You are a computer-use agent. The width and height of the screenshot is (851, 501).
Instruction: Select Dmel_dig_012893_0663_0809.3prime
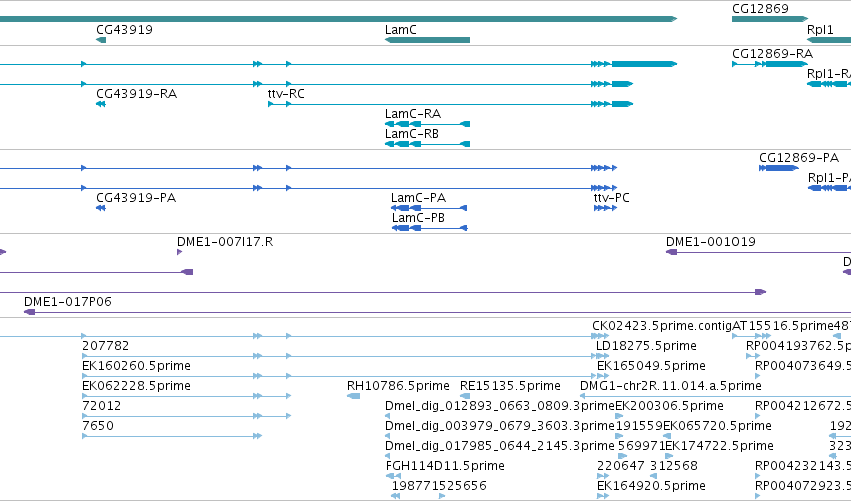[x=499, y=406]
